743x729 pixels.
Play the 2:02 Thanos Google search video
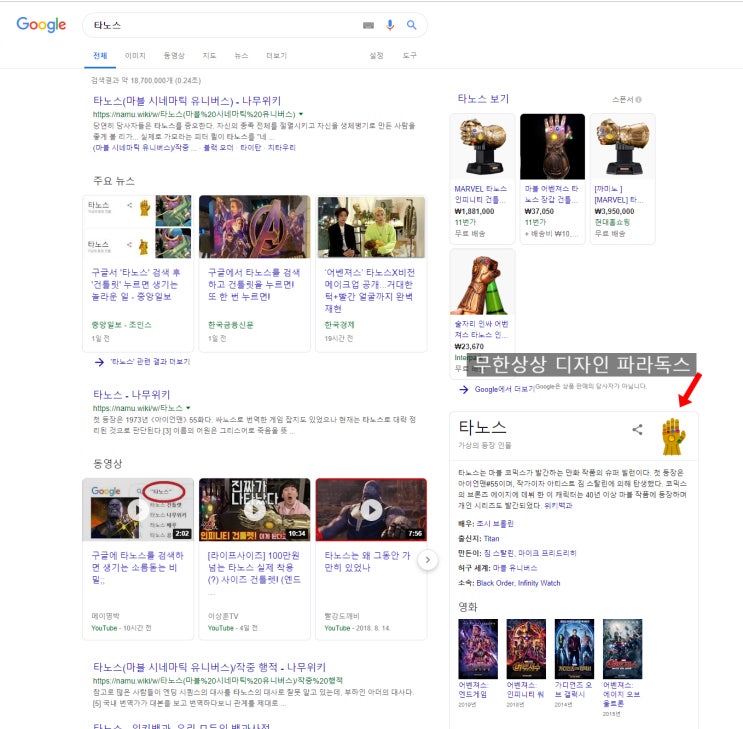click(x=138, y=510)
